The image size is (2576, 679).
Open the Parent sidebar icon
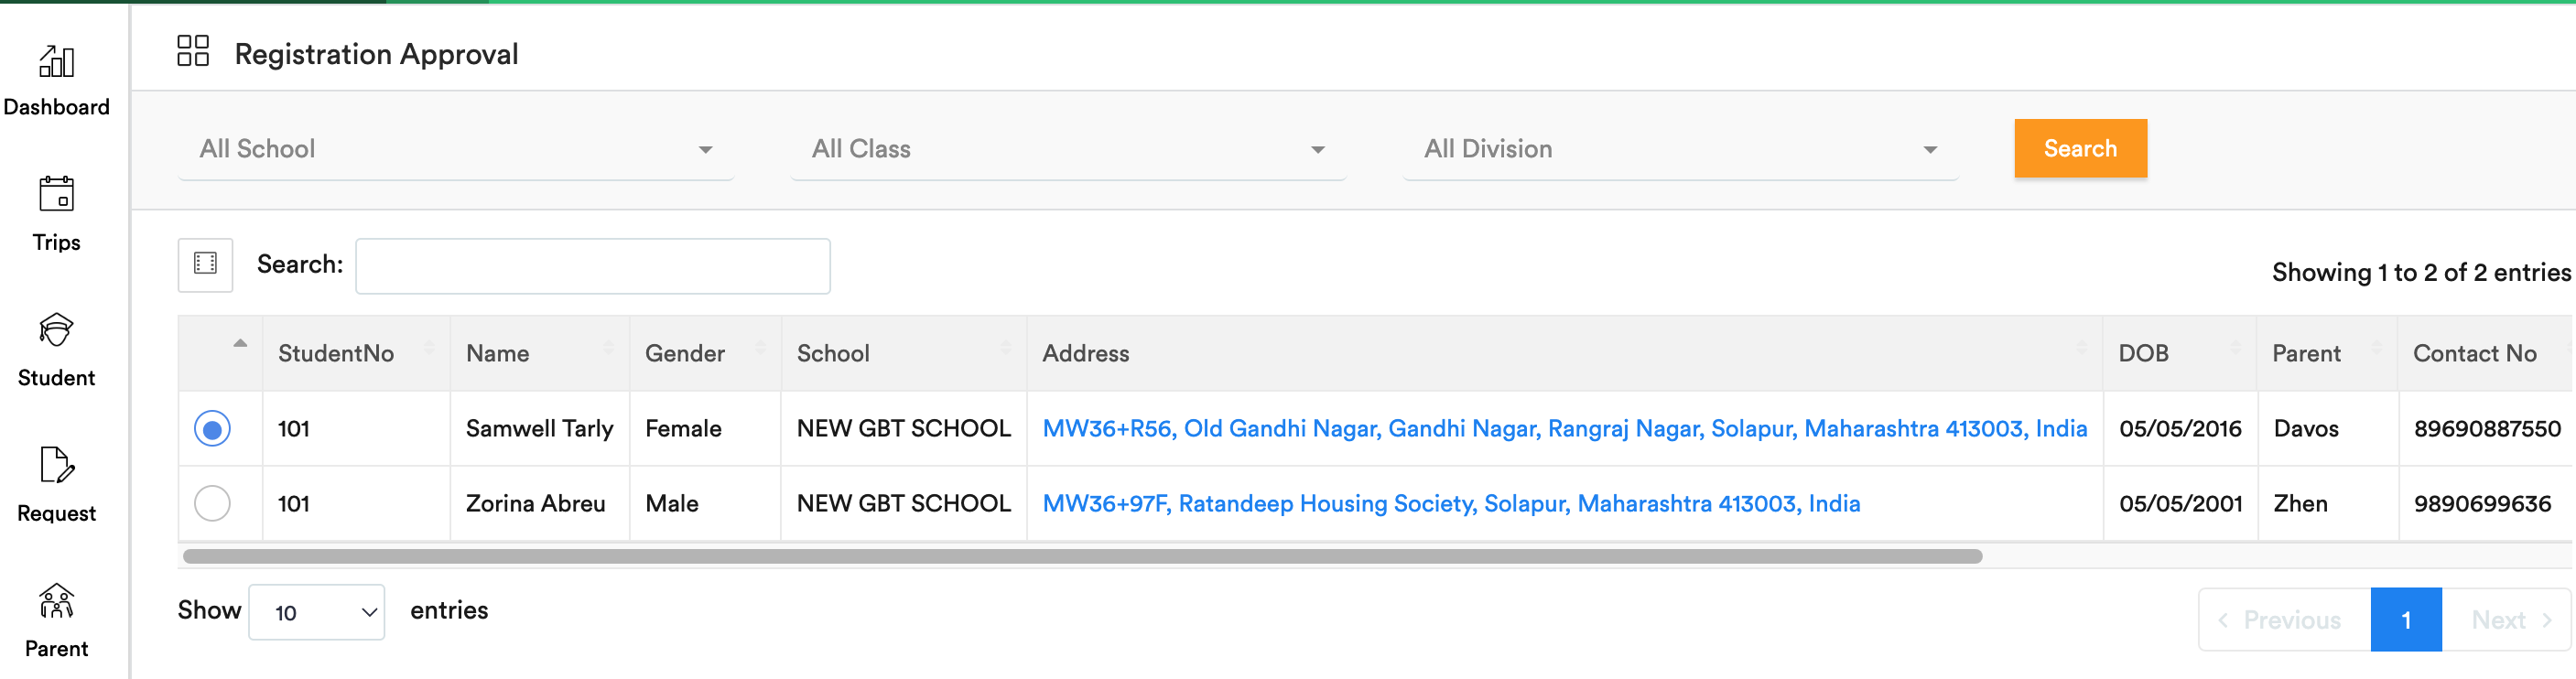[56, 601]
